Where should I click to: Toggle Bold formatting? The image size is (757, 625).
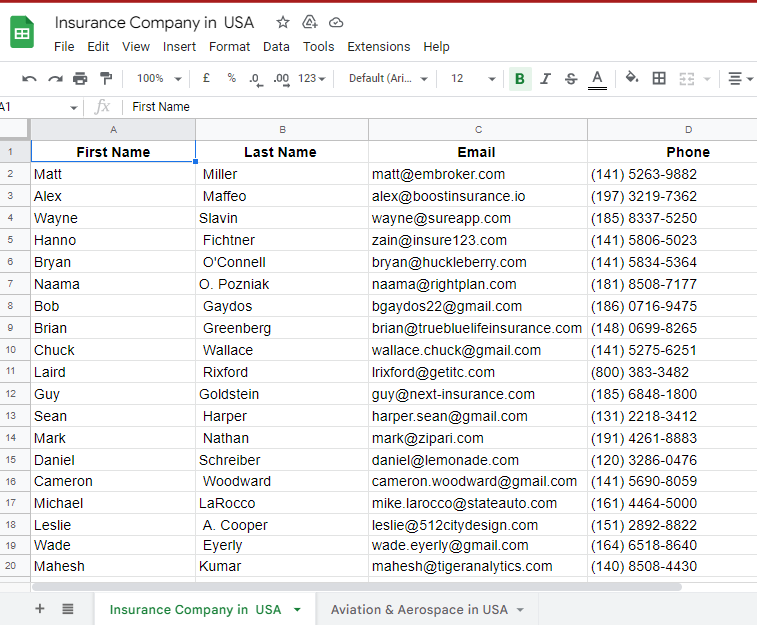(x=520, y=79)
